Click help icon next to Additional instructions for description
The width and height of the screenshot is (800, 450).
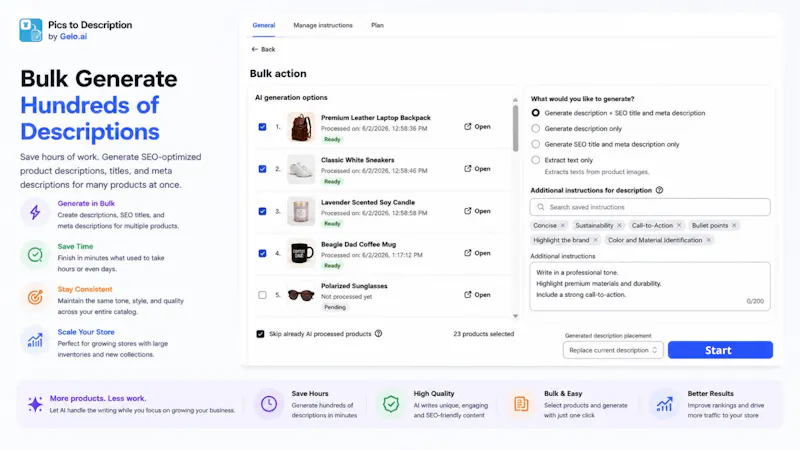click(x=659, y=190)
